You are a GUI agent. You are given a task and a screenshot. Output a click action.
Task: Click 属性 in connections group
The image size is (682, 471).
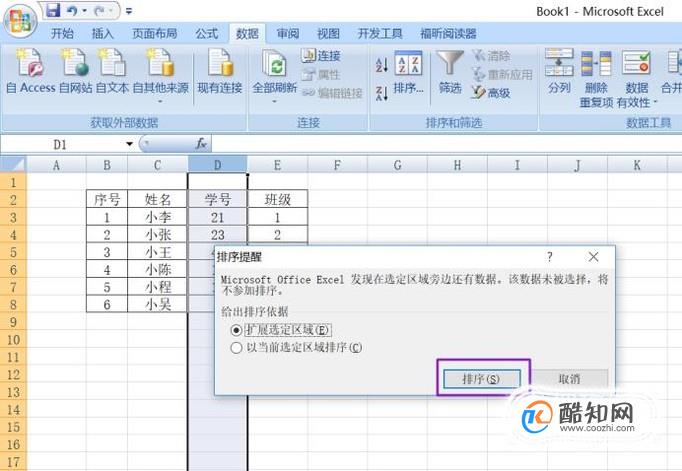pos(321,74)
